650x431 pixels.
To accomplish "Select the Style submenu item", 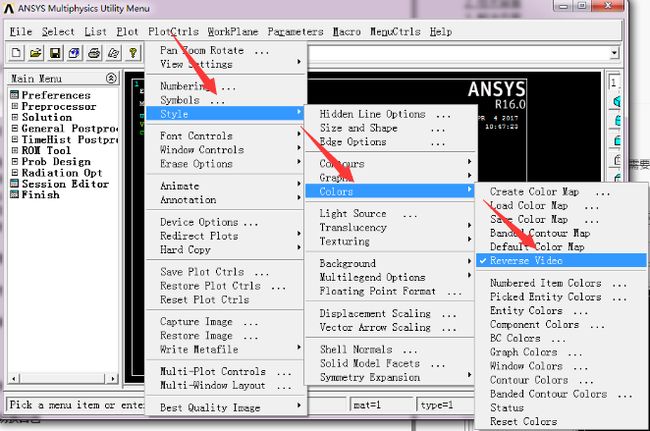I will coord(225,114).
